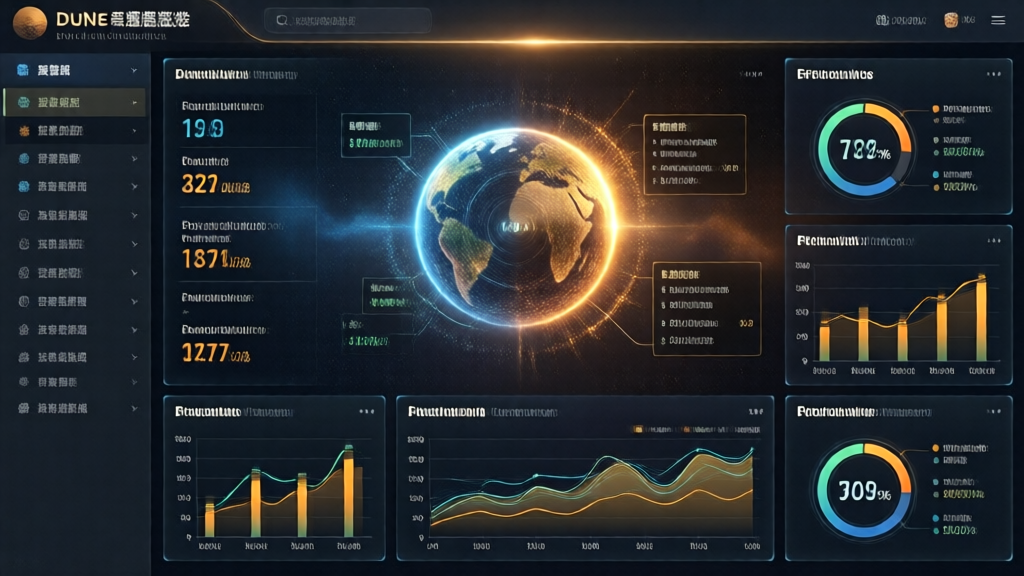Click the first sidebar item's blue icon
This screenshot has height=576, width=1024.
point(23,71)
